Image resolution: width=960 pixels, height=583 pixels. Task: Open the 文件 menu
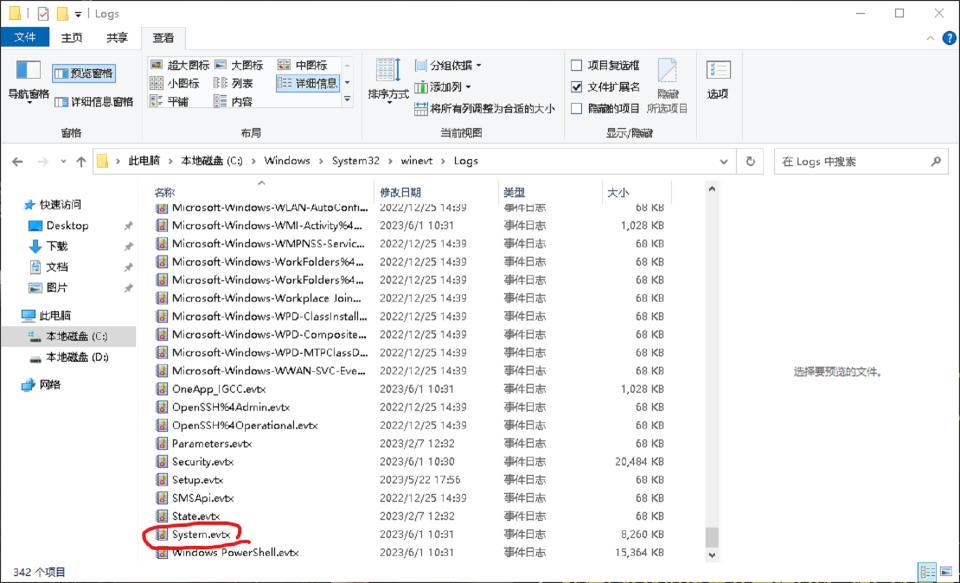click(x=26, y=36)
